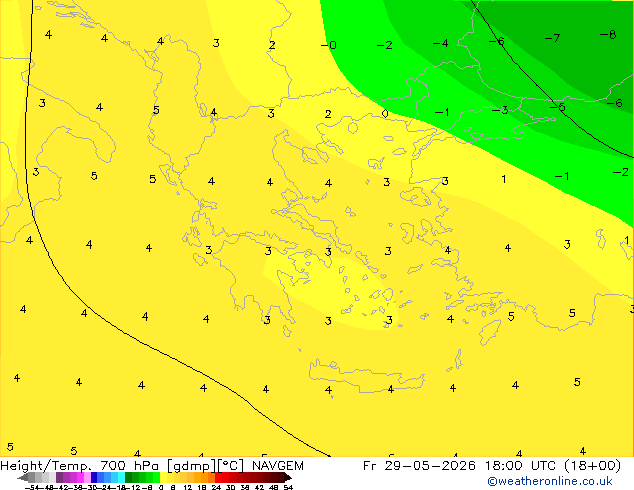Click the NAVGEM model name label
This screenshot has width=634, height=490.
tap(278, 466)
